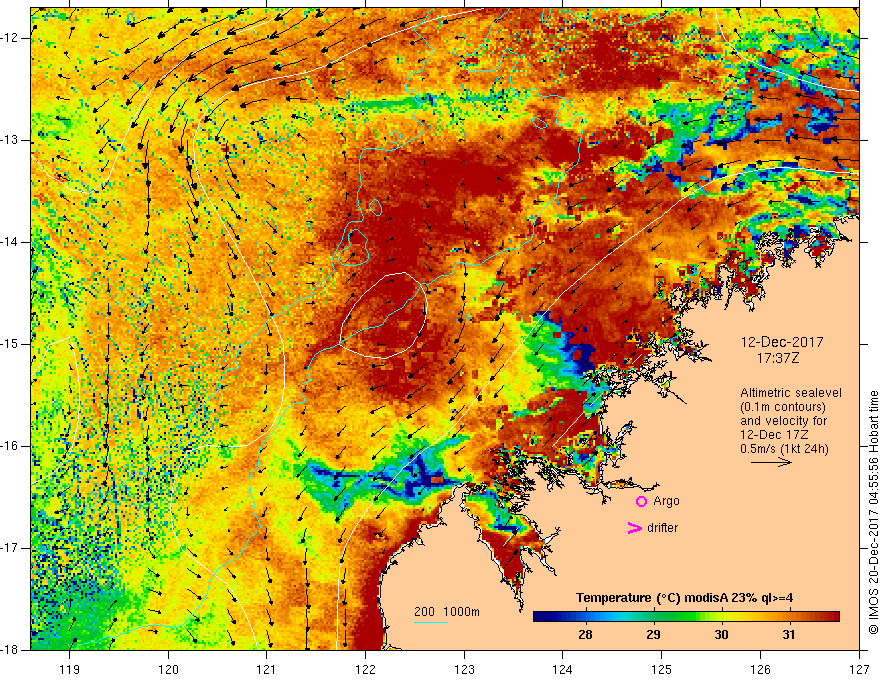Viewport: 880px width, 680px height.
Task: Click the 'drifter' legend label
Action: point(662,528)
